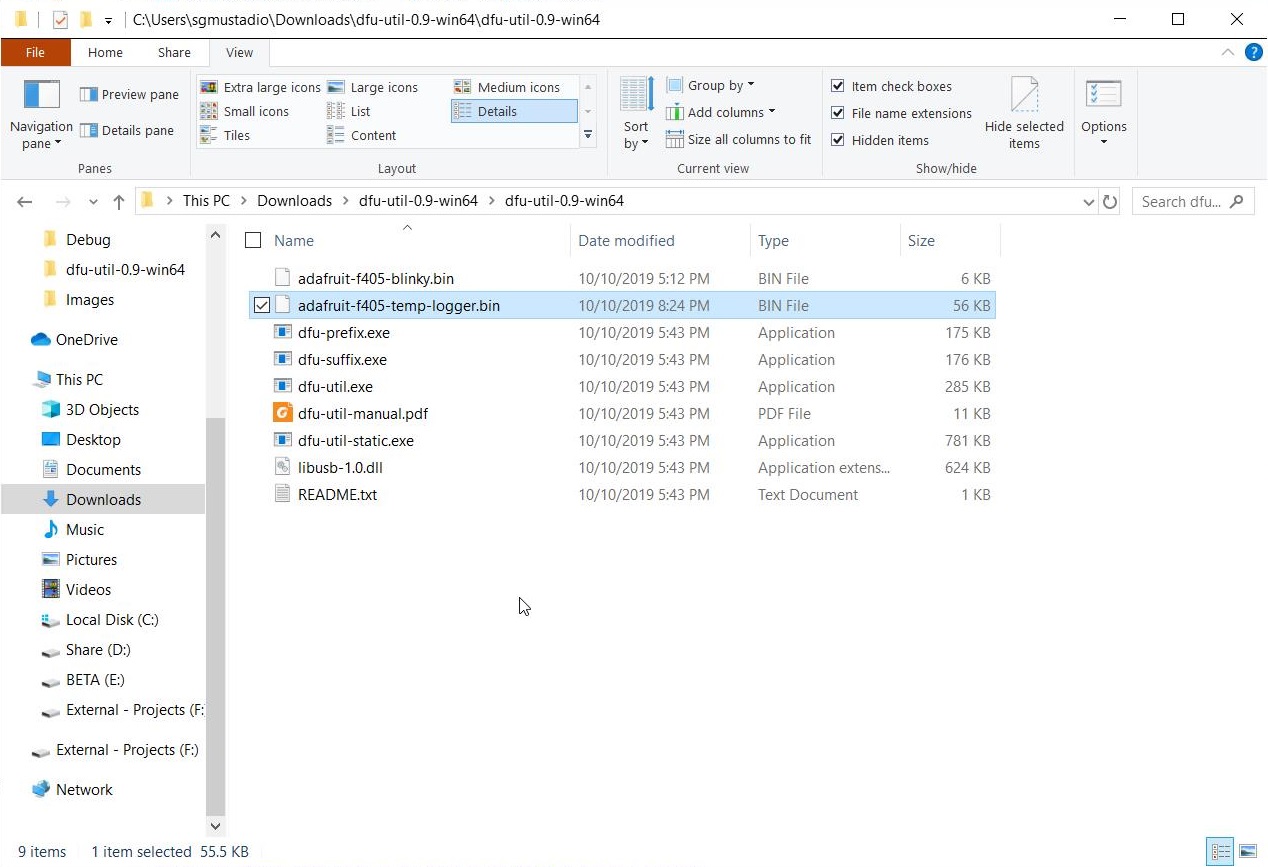Toggle the Navigation pane
Image resolution: width=1268 pixels, height=867 pixels.
tap(40, 112)
